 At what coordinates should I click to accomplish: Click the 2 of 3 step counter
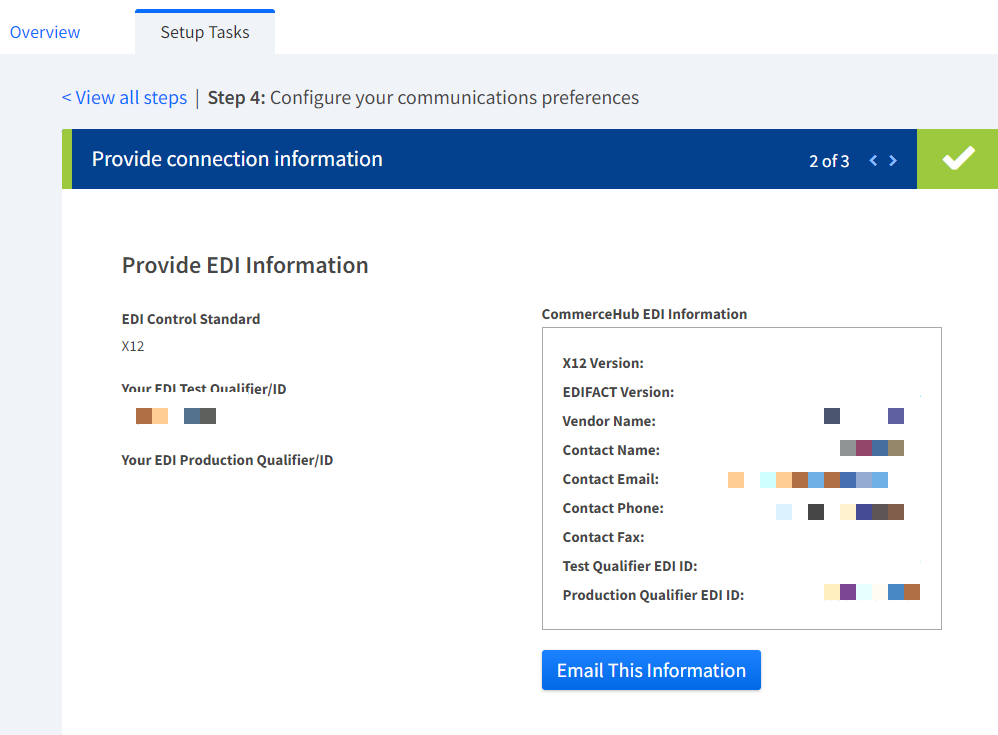[x=829, y=160]
